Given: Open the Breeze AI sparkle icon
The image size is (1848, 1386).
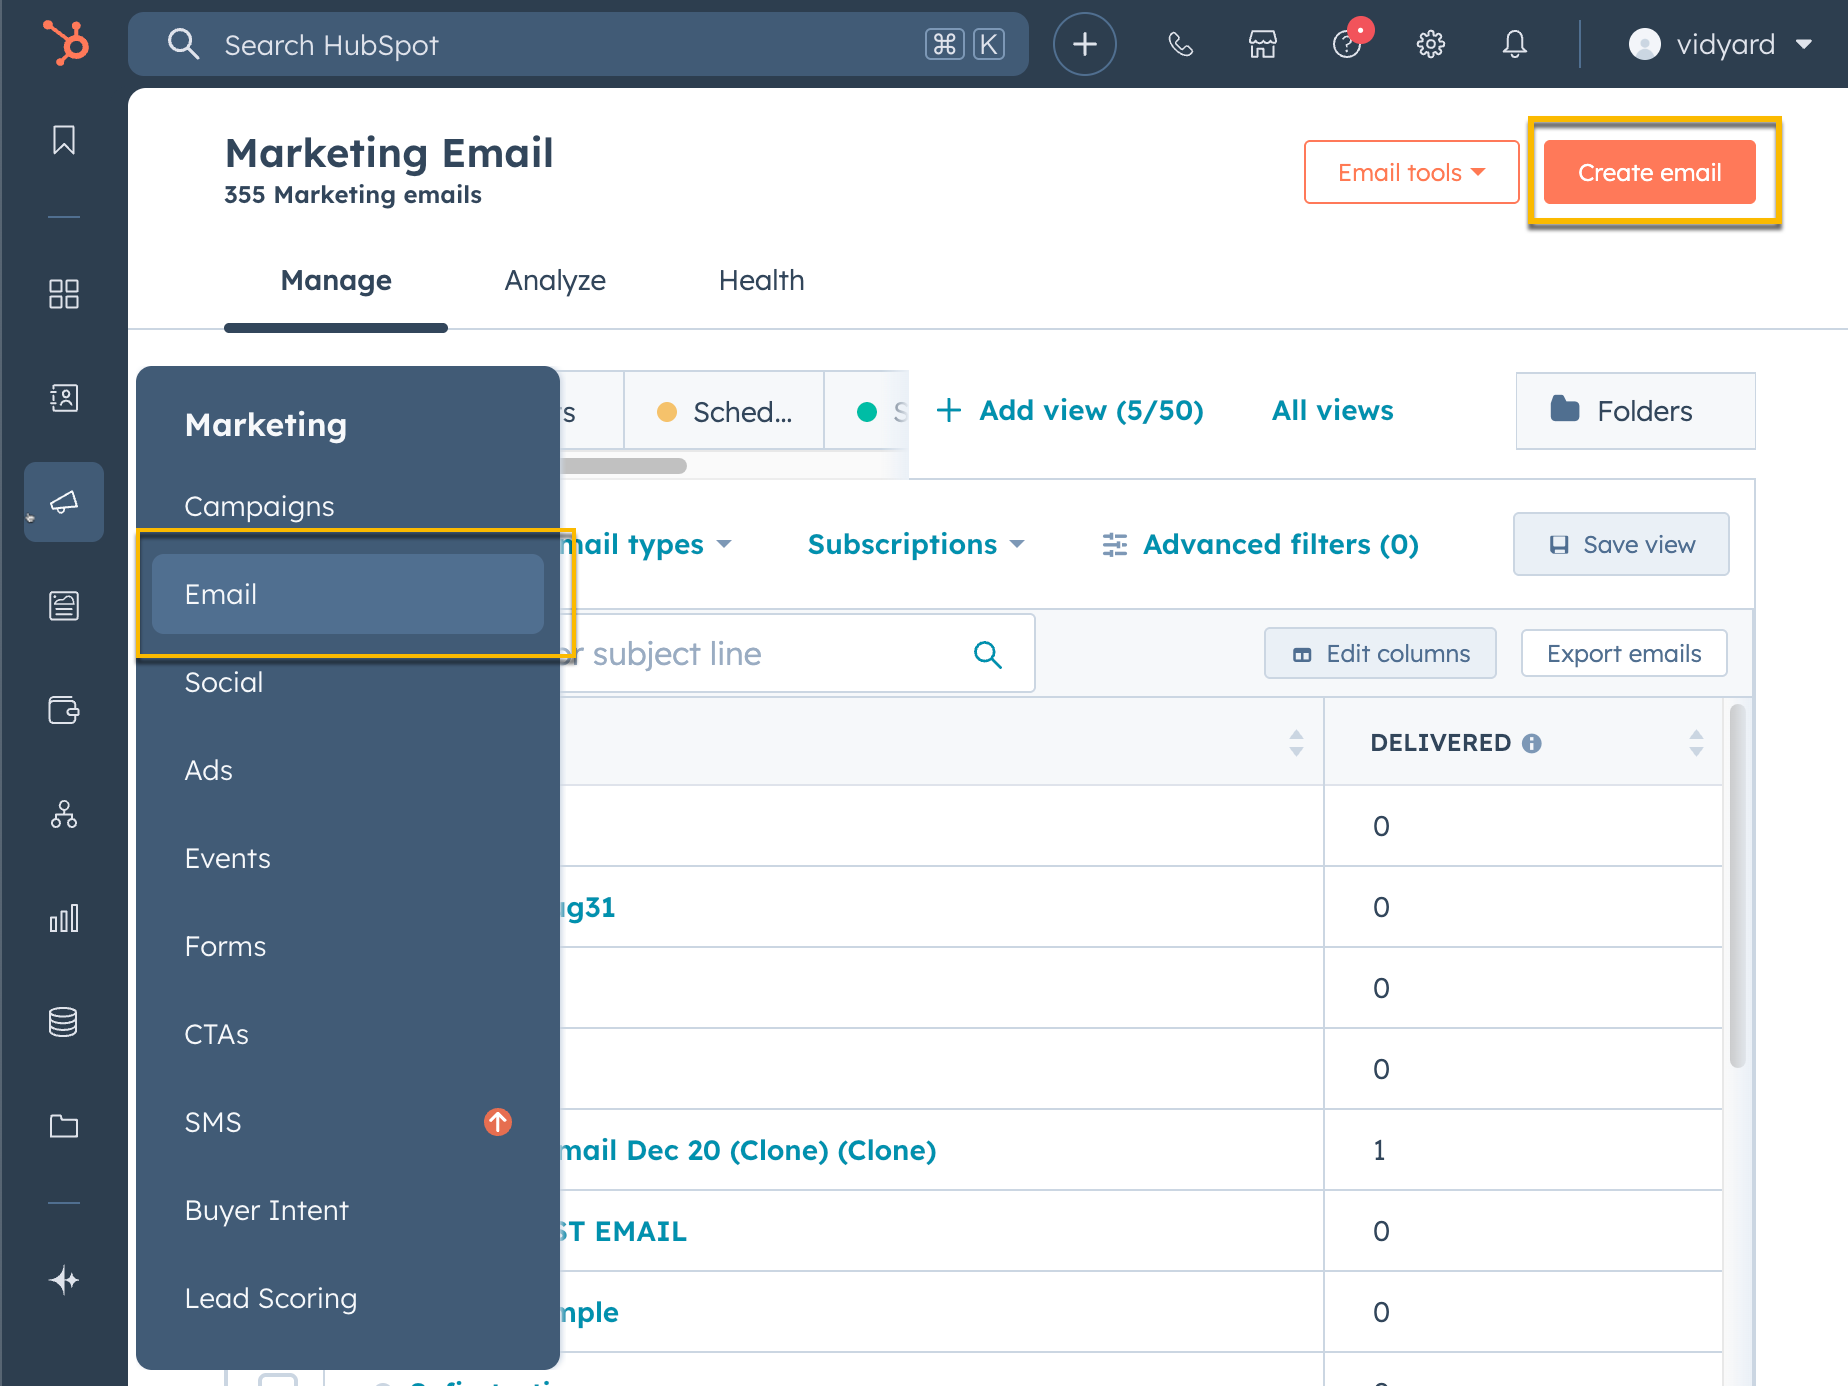Looking at the screenshot, I should tap(64, 1280).
